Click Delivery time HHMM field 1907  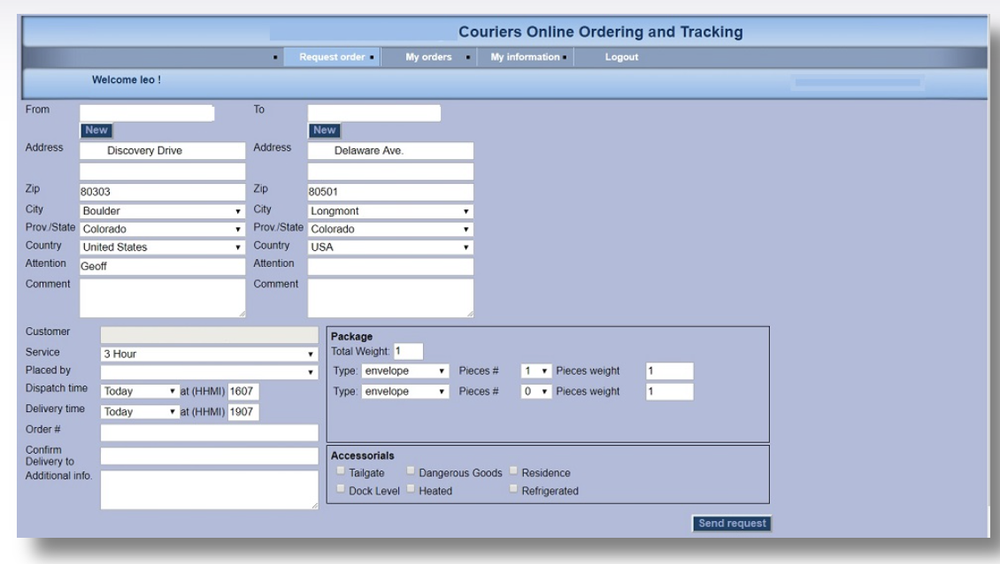[x=243, y=412]
